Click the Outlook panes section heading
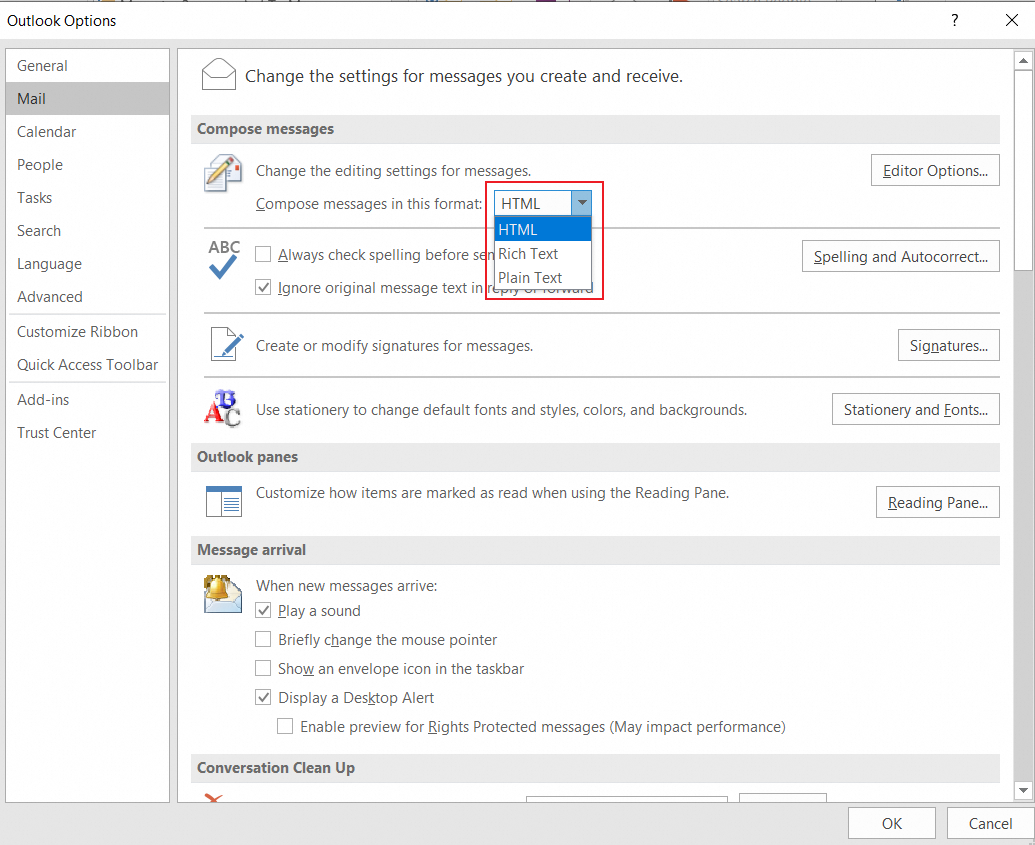This screenshot has width=1035, height=845. click(x=248, y=457)
